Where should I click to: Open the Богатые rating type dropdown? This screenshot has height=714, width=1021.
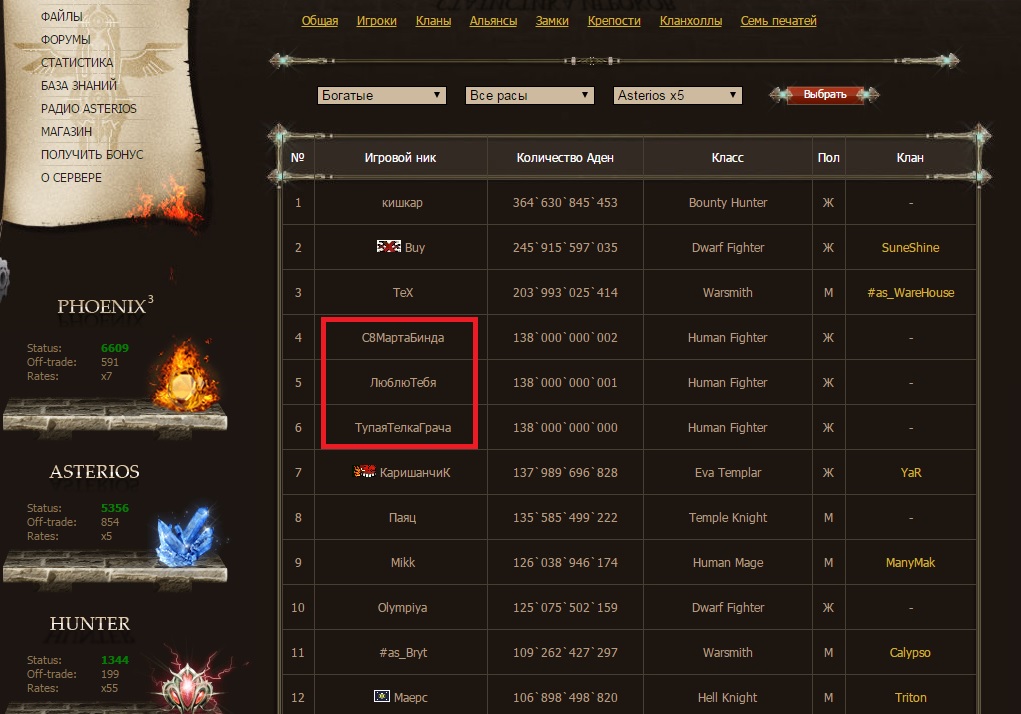(382, 95)
